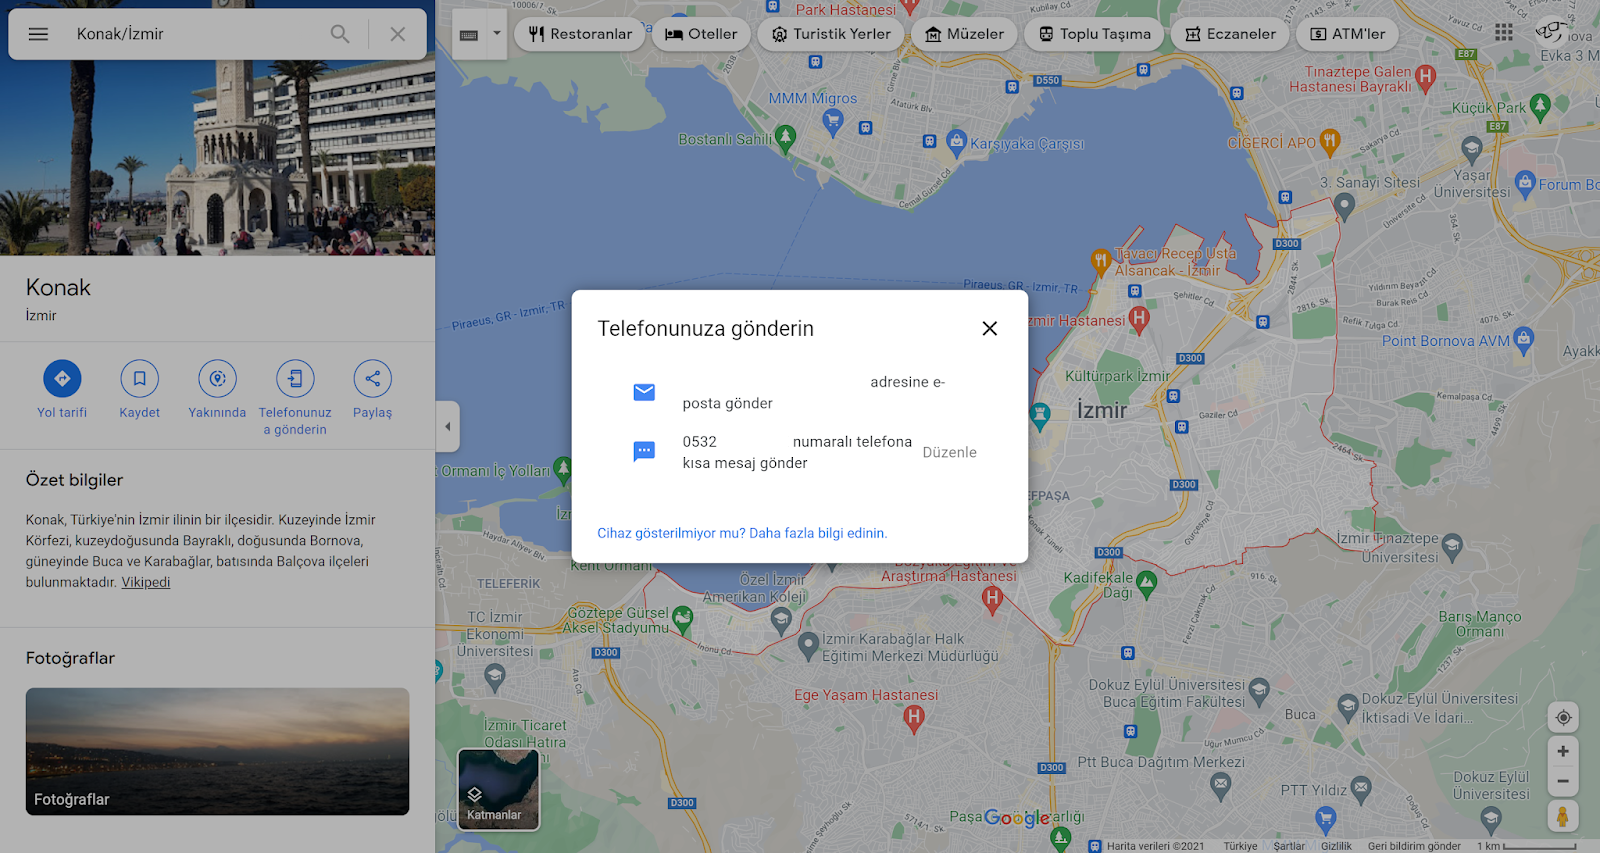Save the place with Kaydet
Screen dimensions: 1600x853
140,389
